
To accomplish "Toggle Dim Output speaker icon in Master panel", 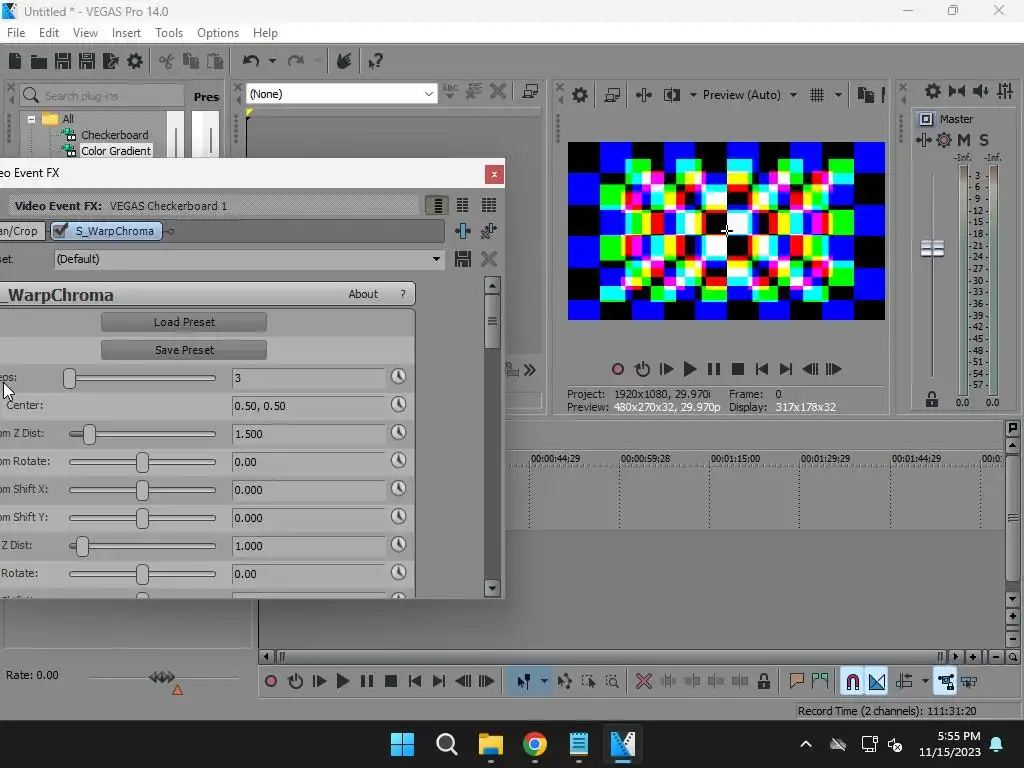I will click(x=981, y=91).
